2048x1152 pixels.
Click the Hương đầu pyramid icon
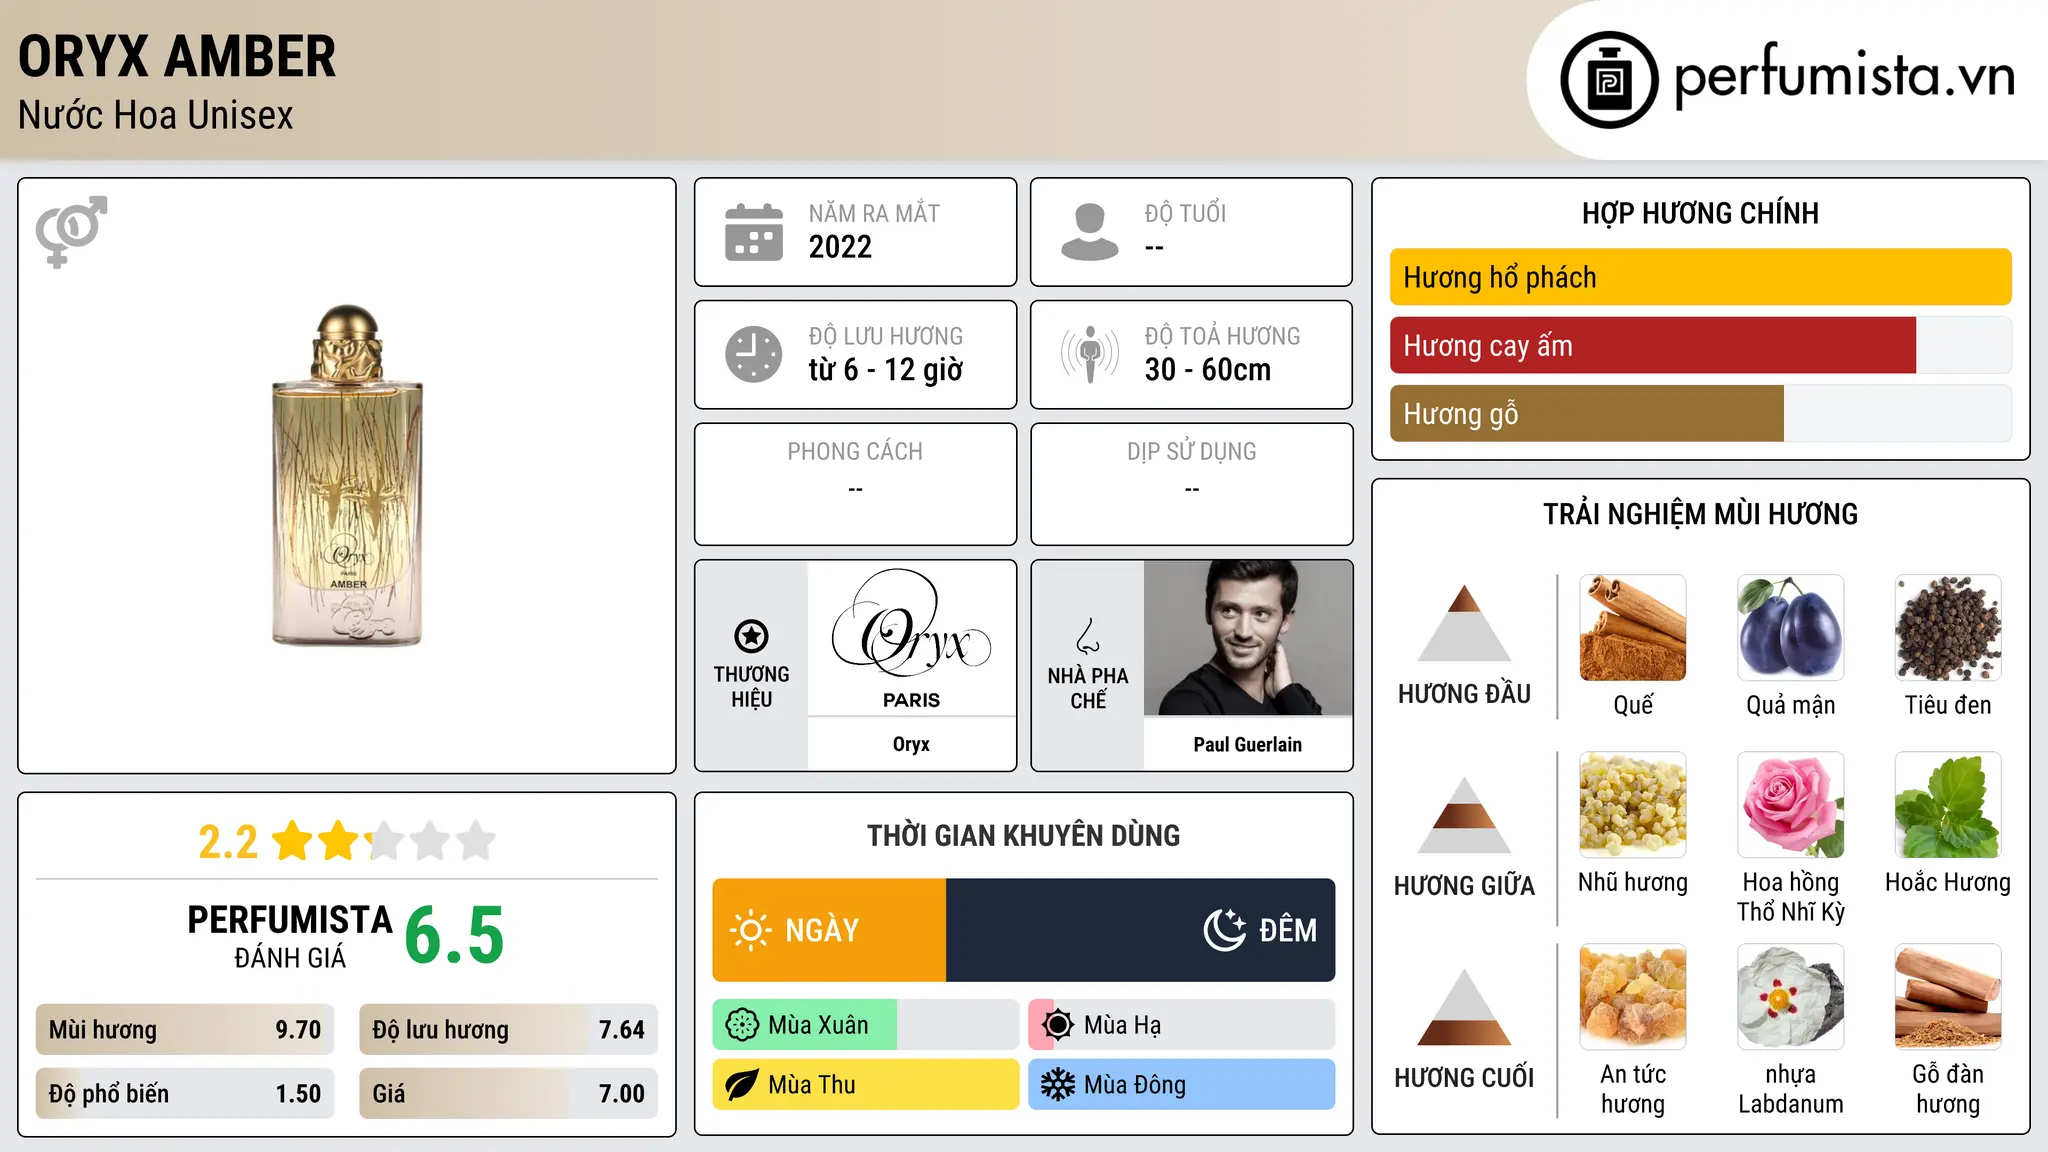pos(1465,623)
